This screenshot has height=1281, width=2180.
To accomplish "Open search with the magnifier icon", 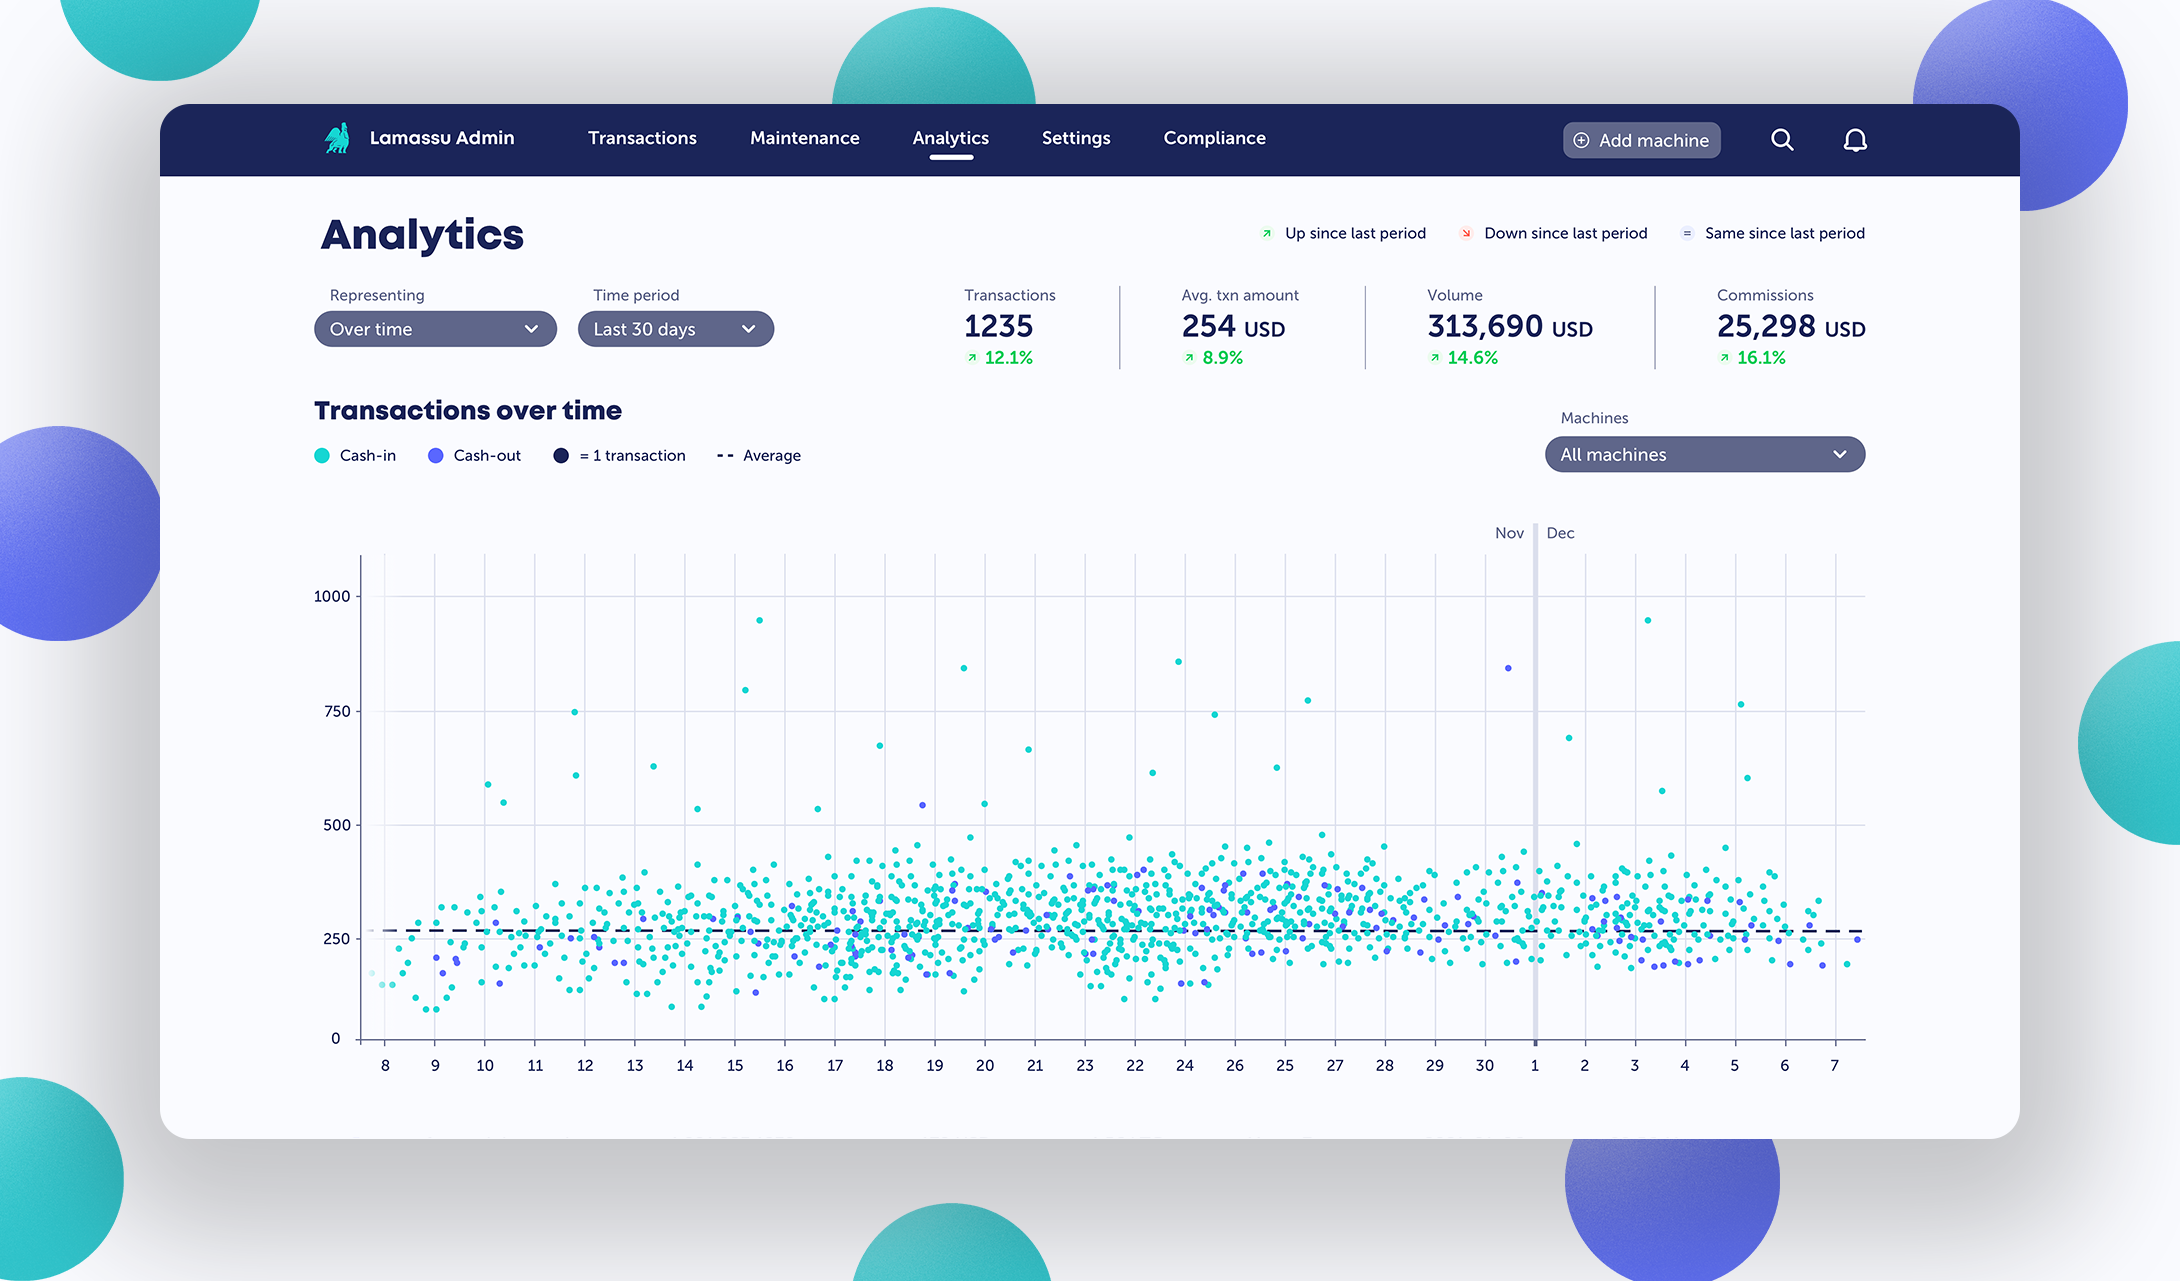I will 1782,140.
